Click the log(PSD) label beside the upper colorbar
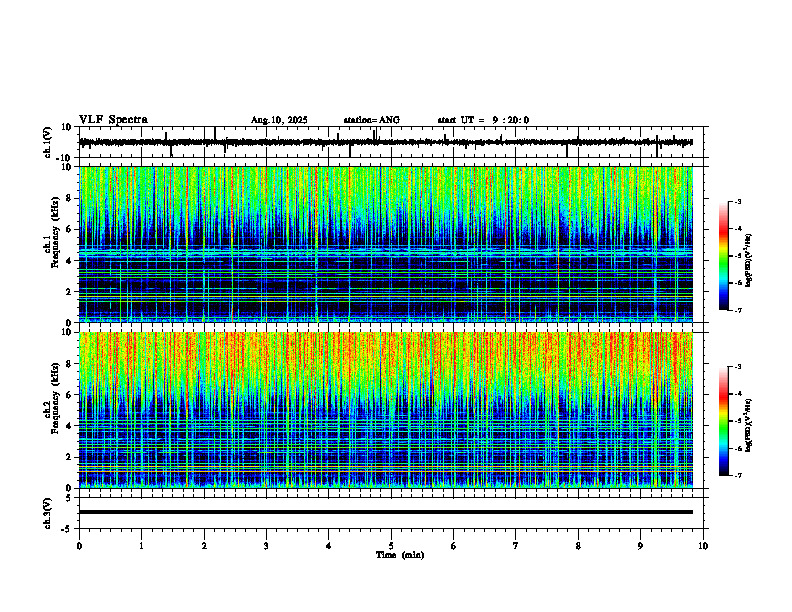This screenshot has height=612, width=792. 748,260
